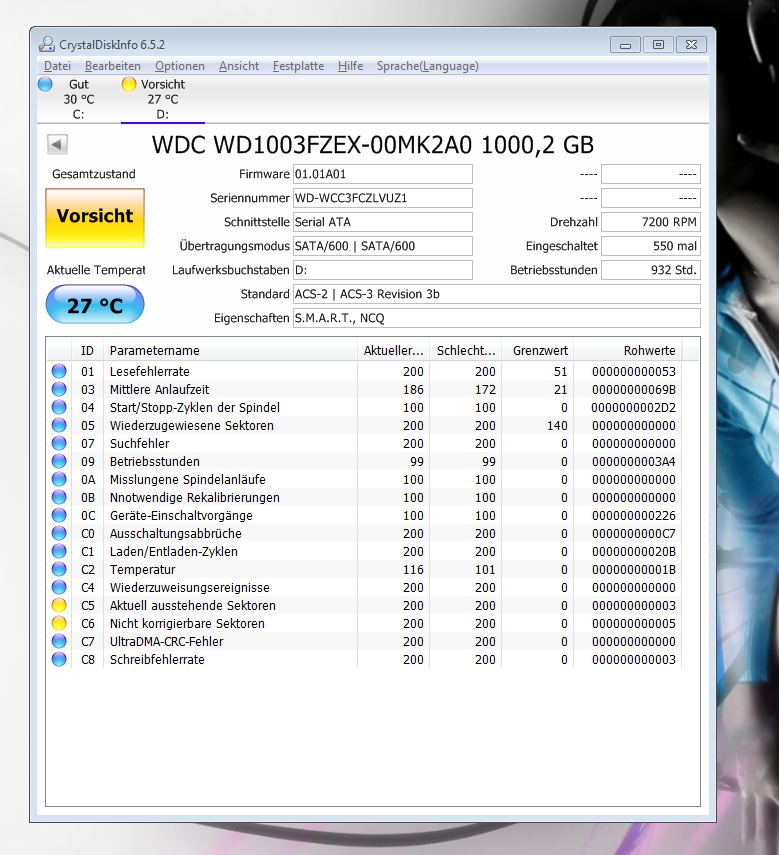
Task: Click the Schlecht... column header
Action: click(x=466, y=351)
